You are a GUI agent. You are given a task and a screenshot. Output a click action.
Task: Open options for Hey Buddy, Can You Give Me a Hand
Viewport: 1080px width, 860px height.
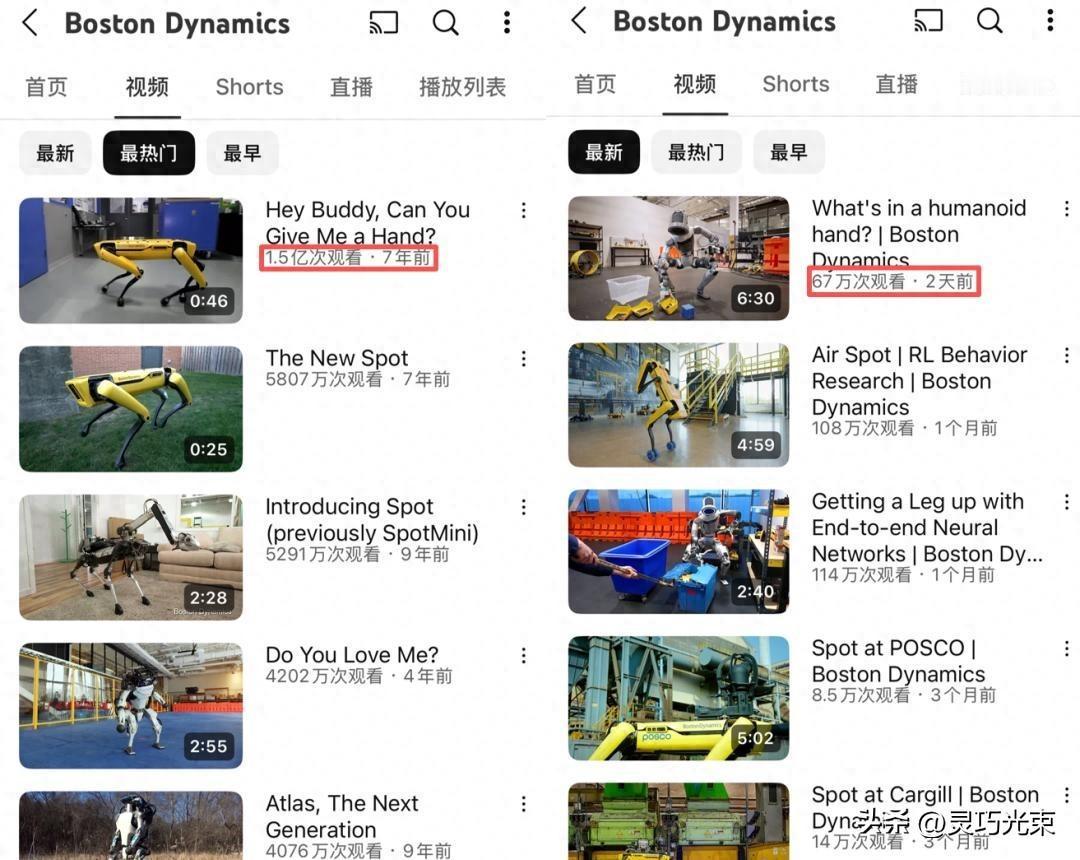pos(523,211)
